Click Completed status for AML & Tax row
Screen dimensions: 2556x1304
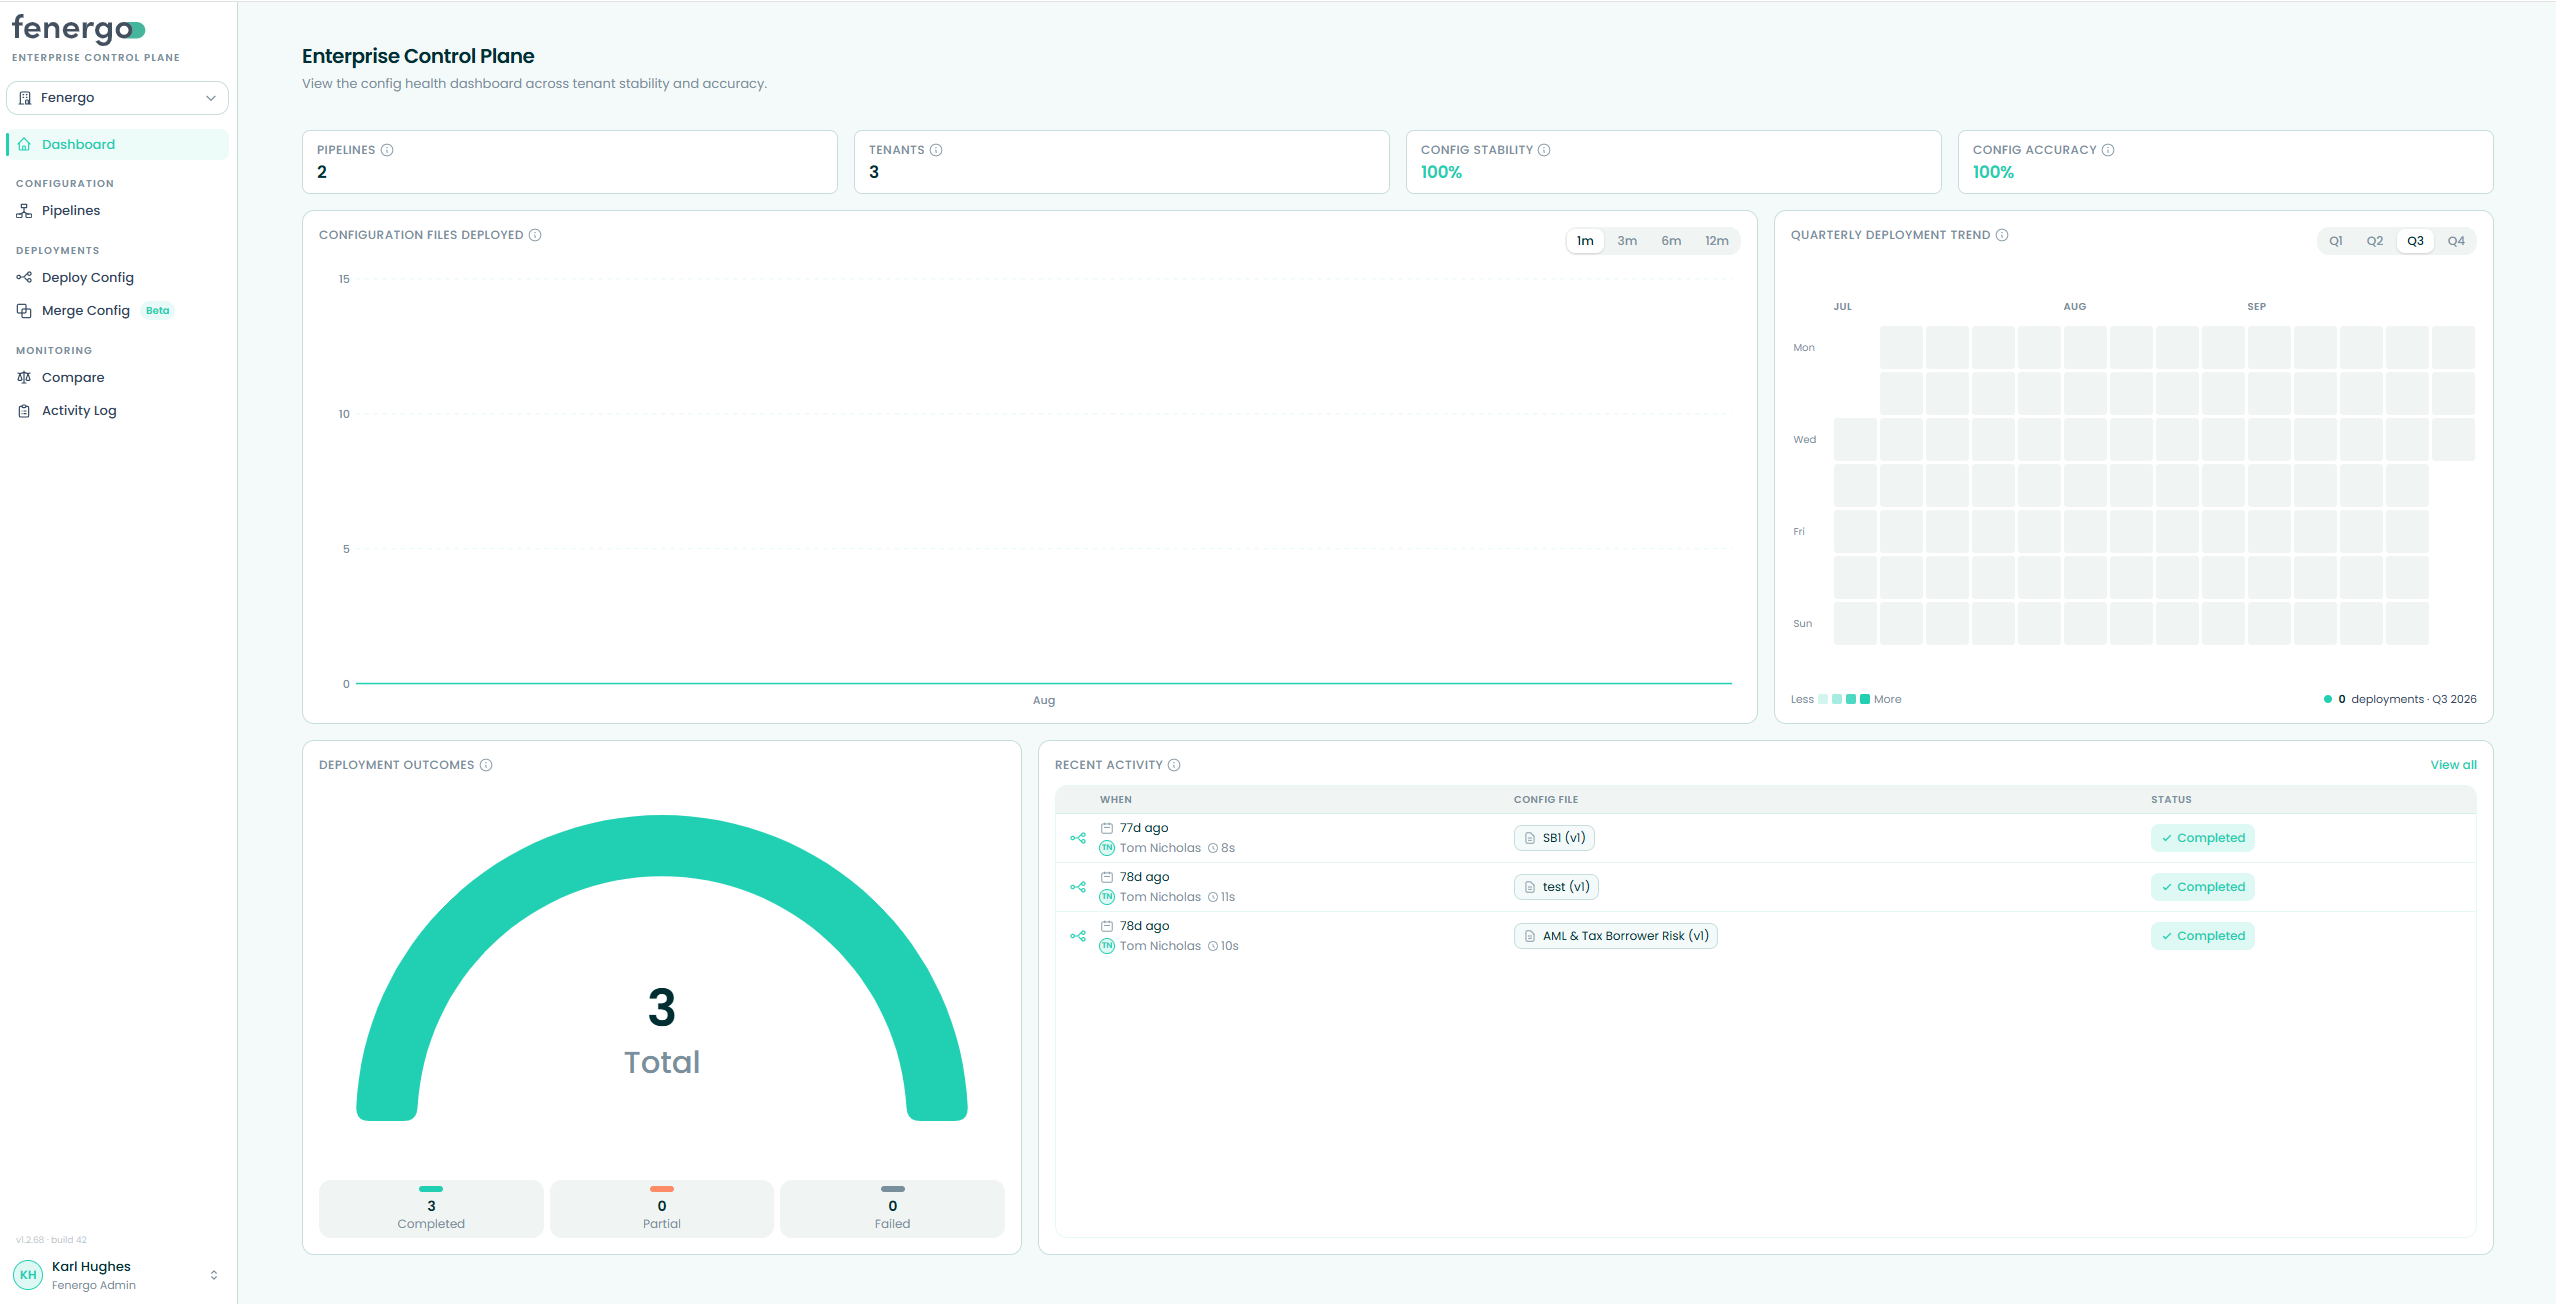(2203, 936)
